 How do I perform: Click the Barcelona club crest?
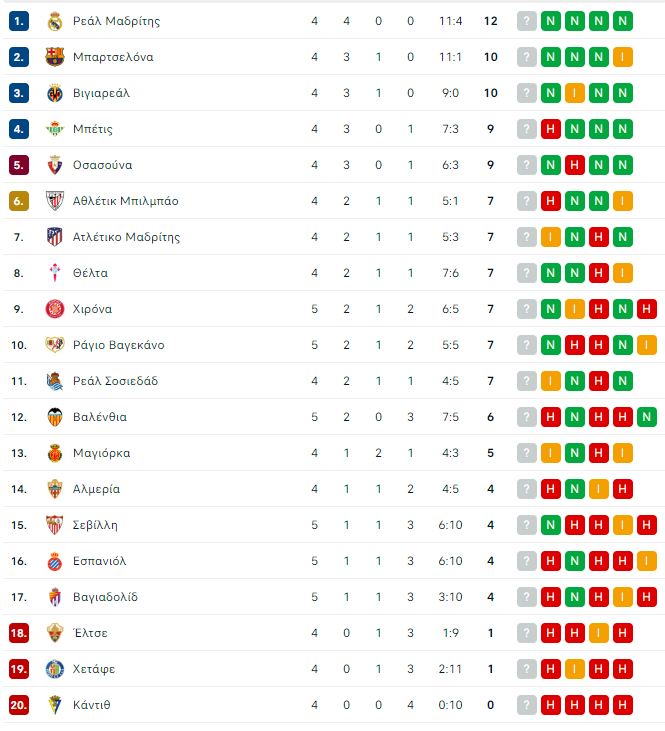tap(55, 57)
